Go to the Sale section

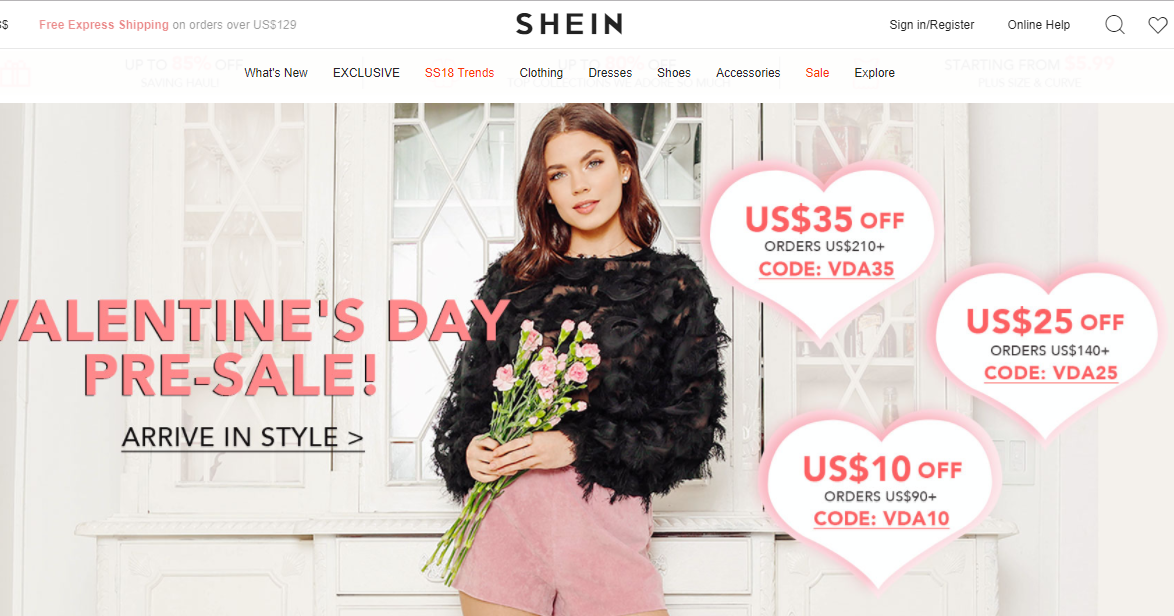pyautogui.click(x=817, y=73)
